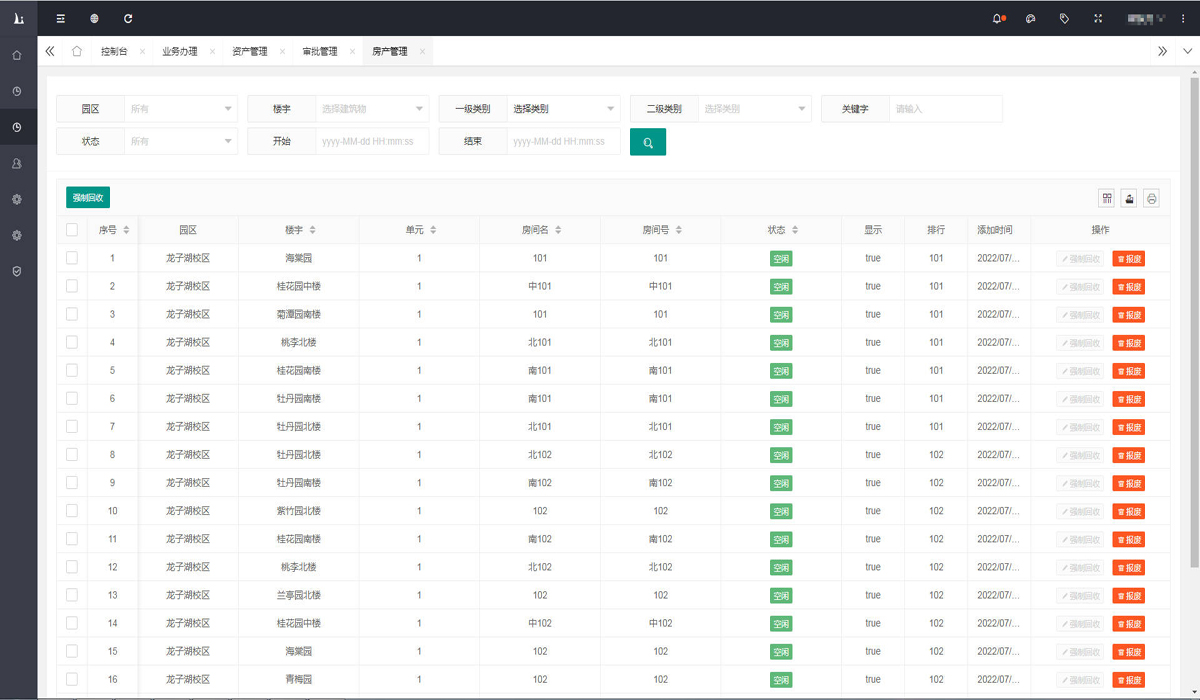The width and height of the screenshot is (1200, 700).
Task: Click the print icon above the table
Action: (1151, 199)
